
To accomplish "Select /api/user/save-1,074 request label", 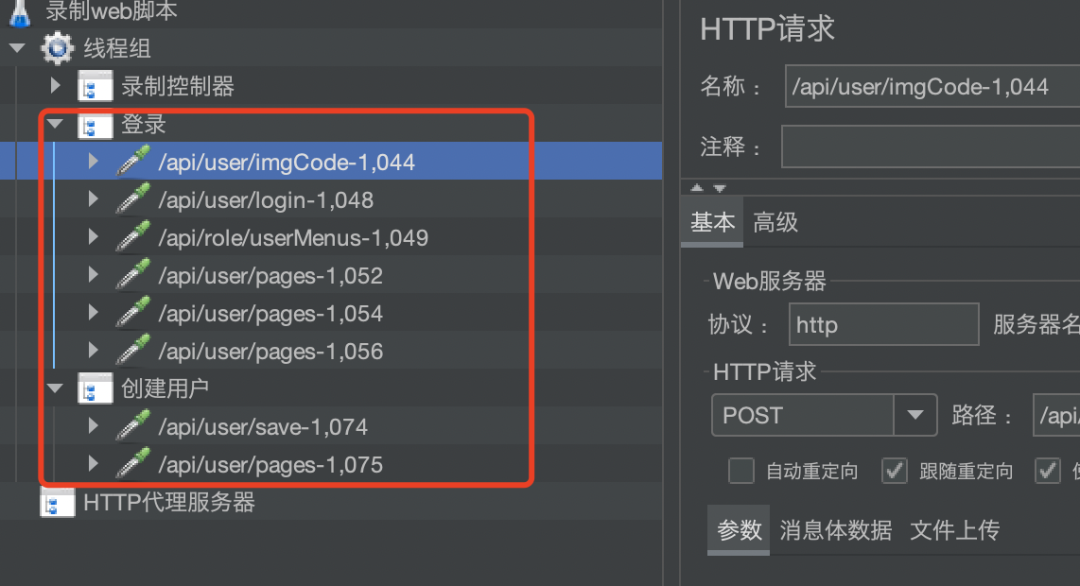I will 263,427.
